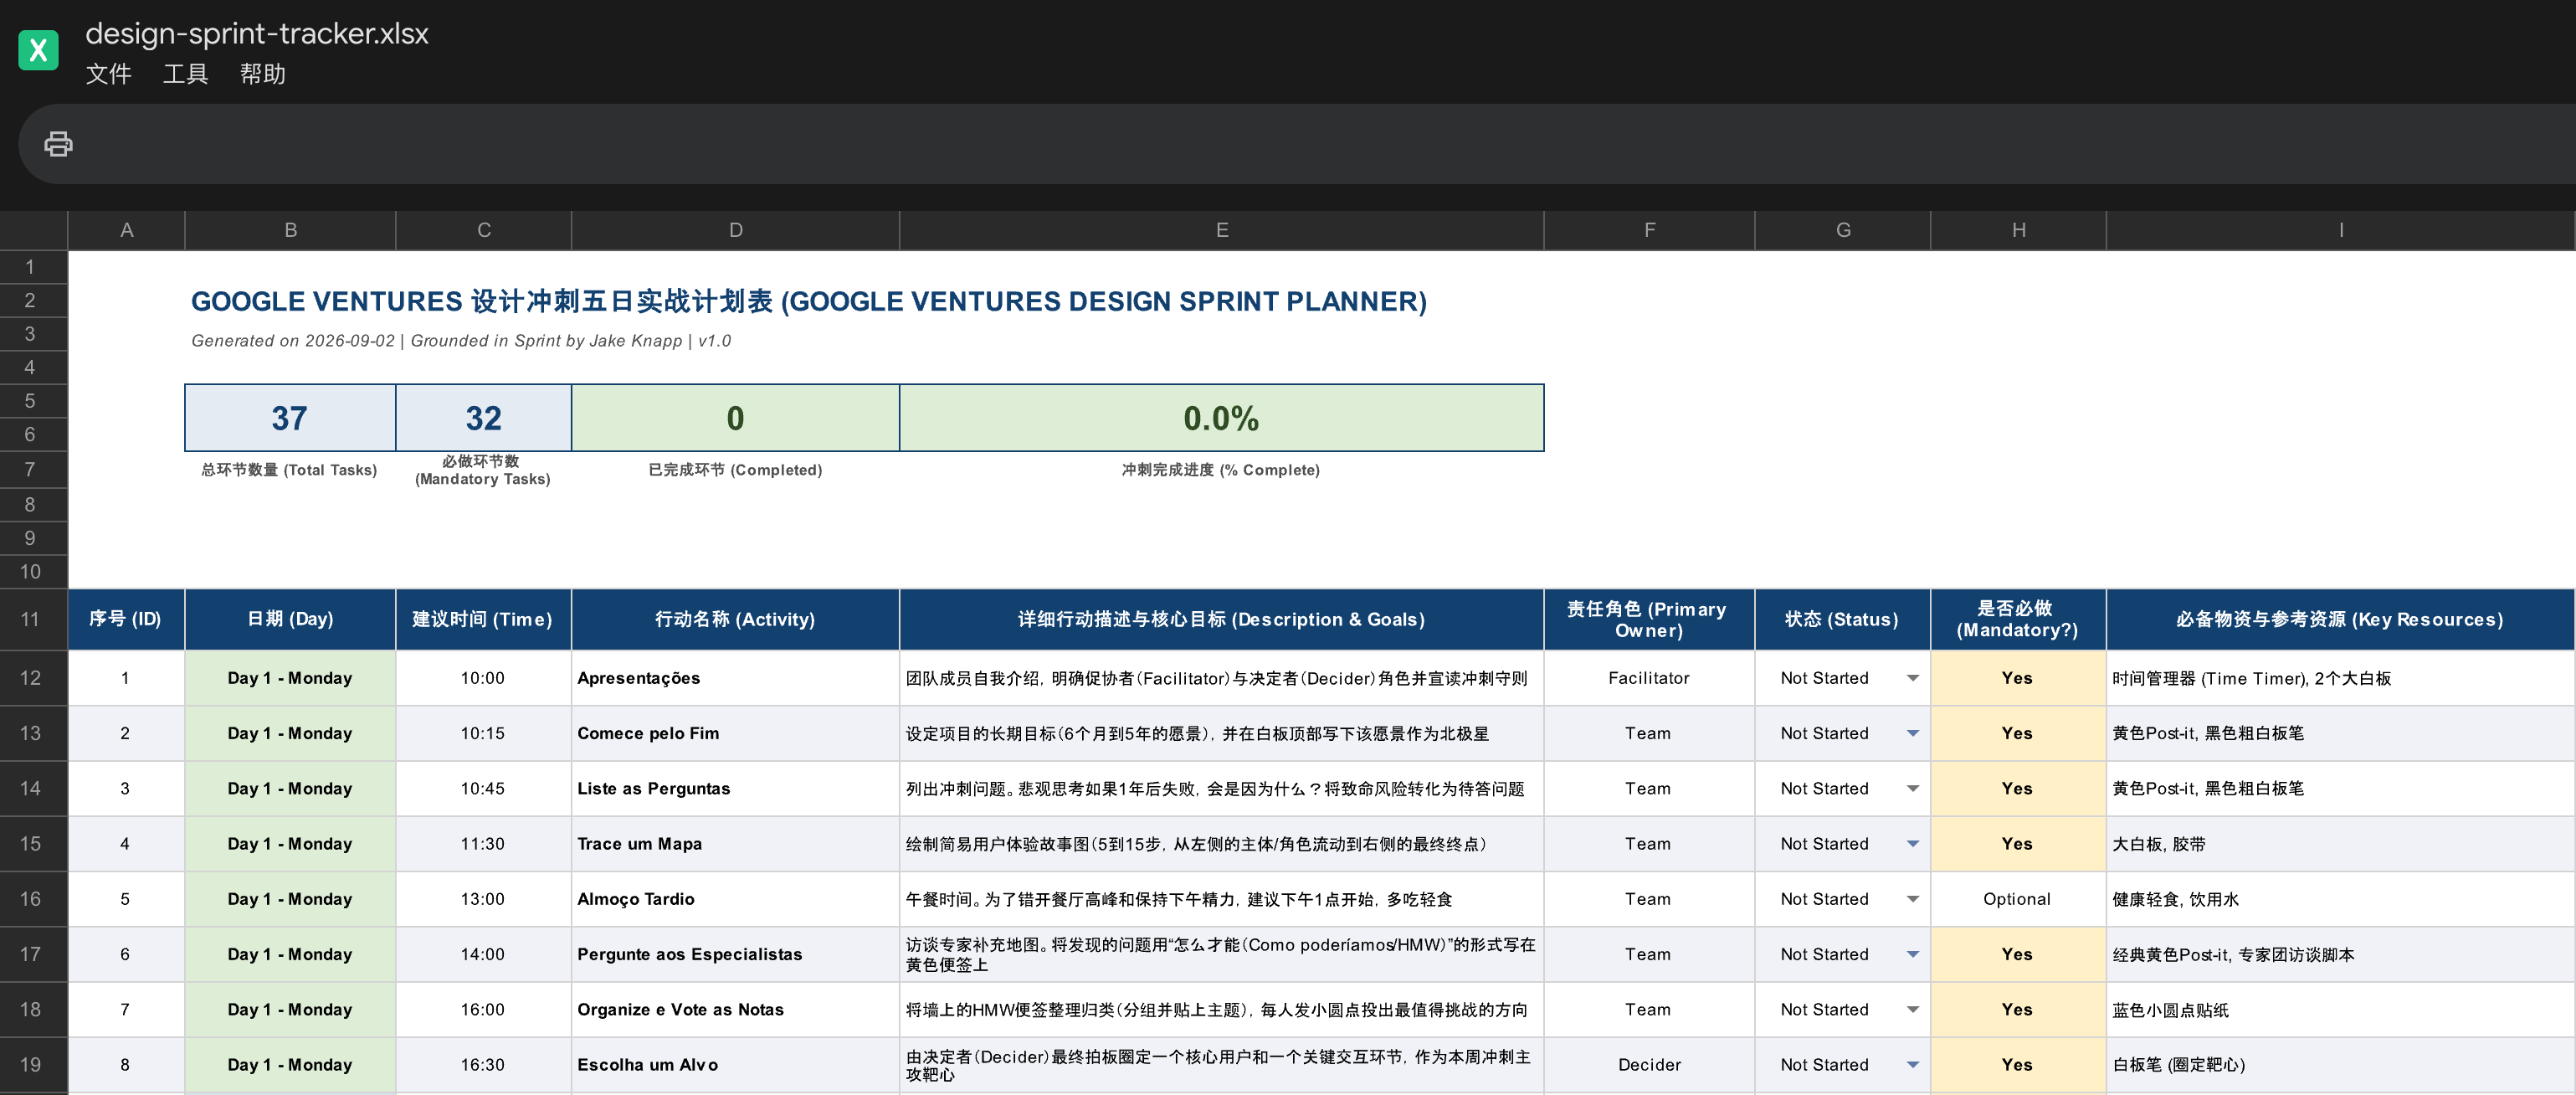Open Status dropdown for Liste as Perguntas row

pos(1912,788)
